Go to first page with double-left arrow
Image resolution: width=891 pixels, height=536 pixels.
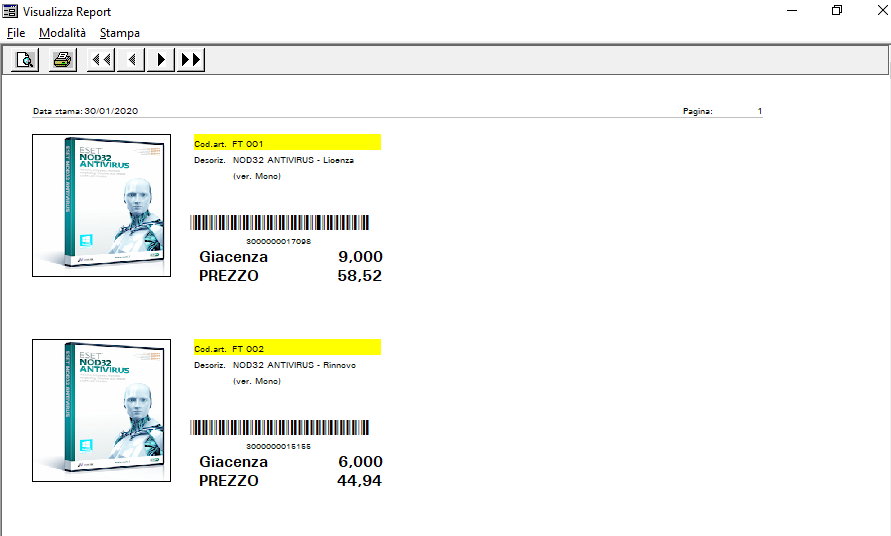101,60
